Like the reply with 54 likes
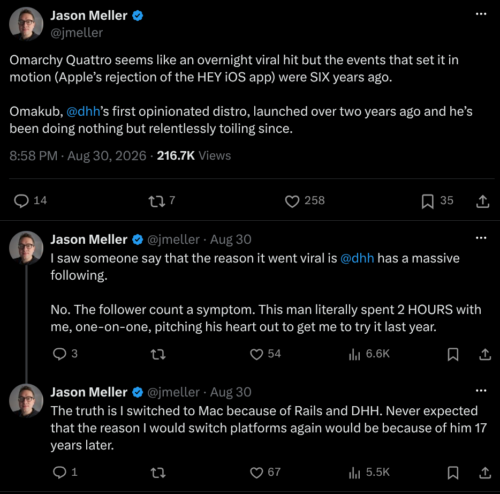Image resolution: width=500 pixels, height=494 pixels. pyautogui.click(x=256, y=354)
